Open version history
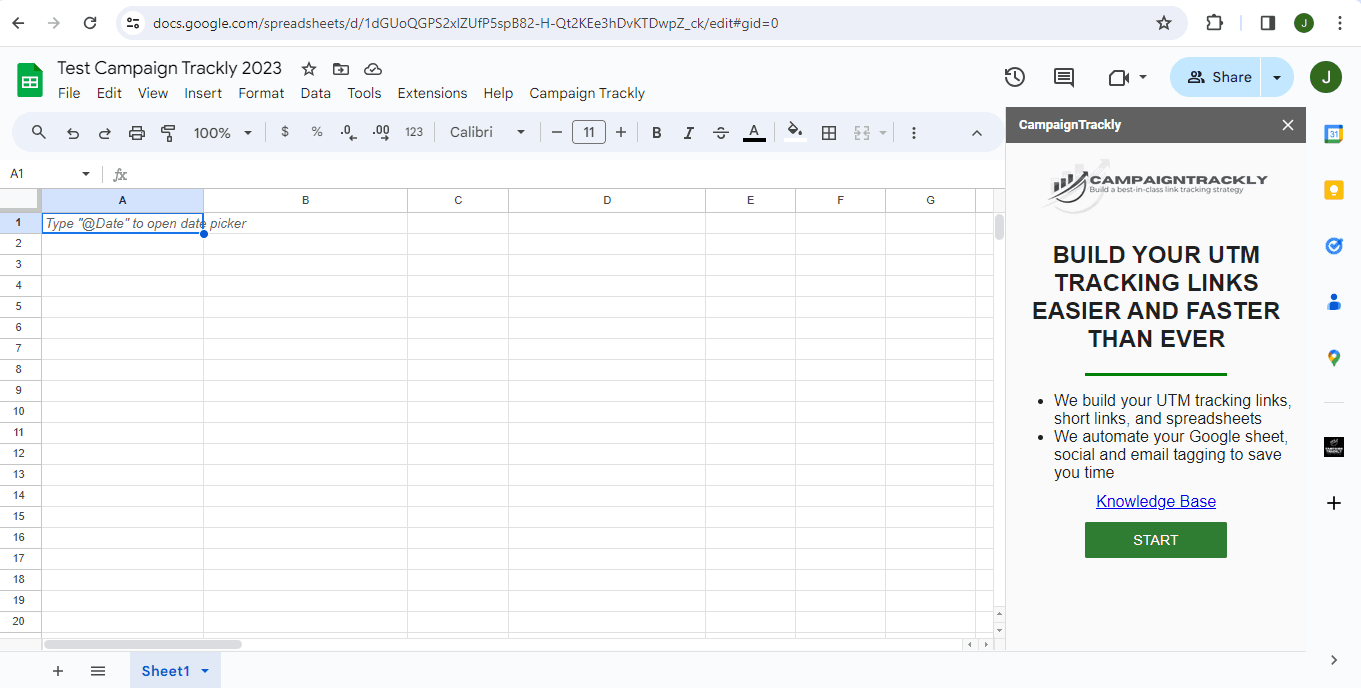The height and width of the screenshot is (688, 1361). click(1014, 76)
